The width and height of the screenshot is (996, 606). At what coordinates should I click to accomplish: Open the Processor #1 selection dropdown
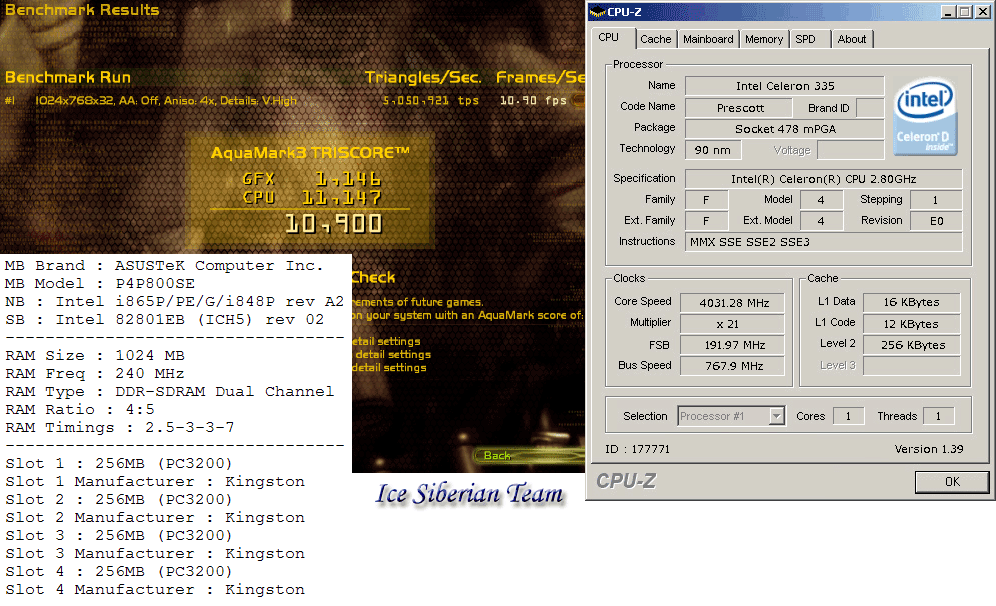[x=731, y=416]
